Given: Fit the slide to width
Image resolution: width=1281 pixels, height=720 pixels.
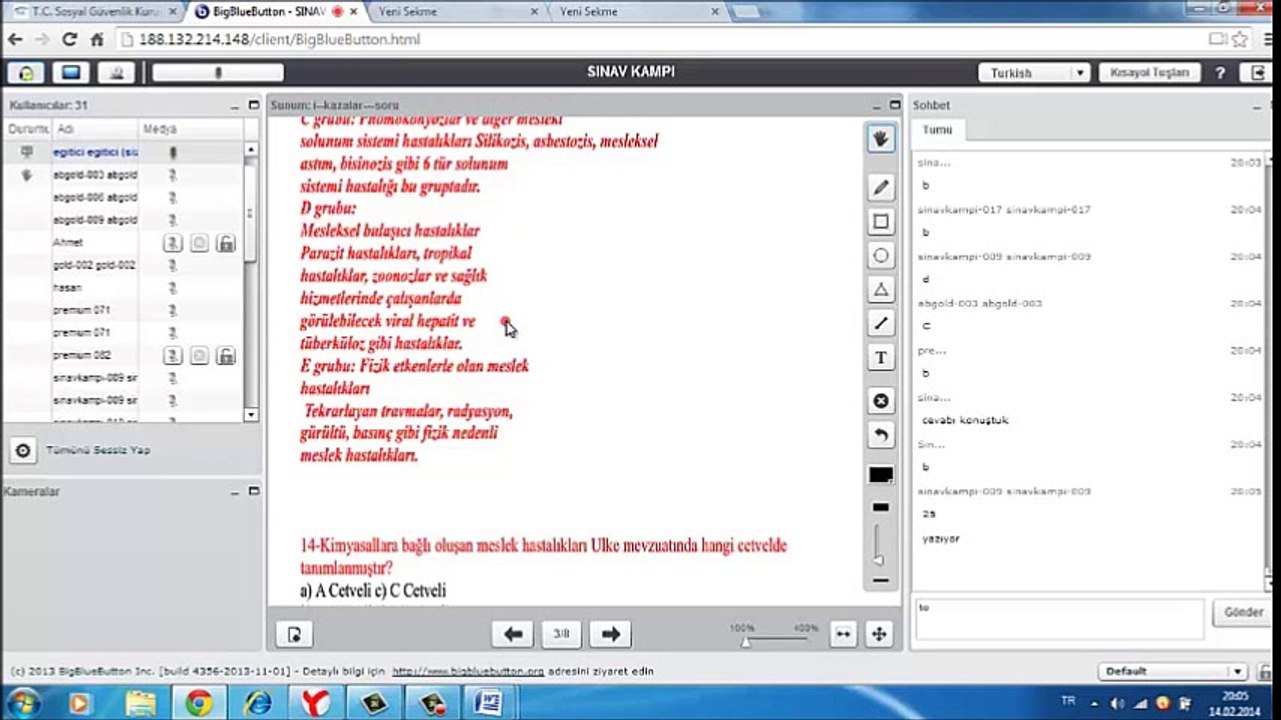Looking at the screenshot, I should tap(843, 634).
